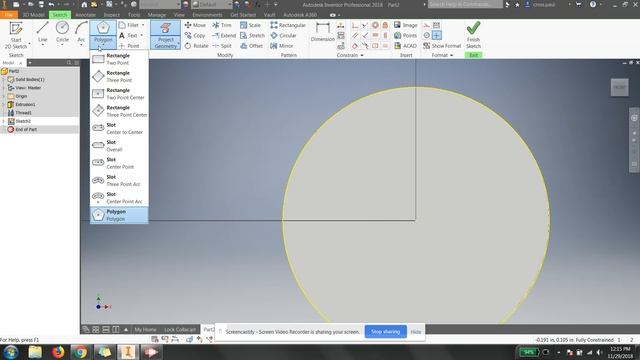Open the Fillet dropdown arrow
The width and height of the screenshot is (640, 360).
click(x=143, y=25)
